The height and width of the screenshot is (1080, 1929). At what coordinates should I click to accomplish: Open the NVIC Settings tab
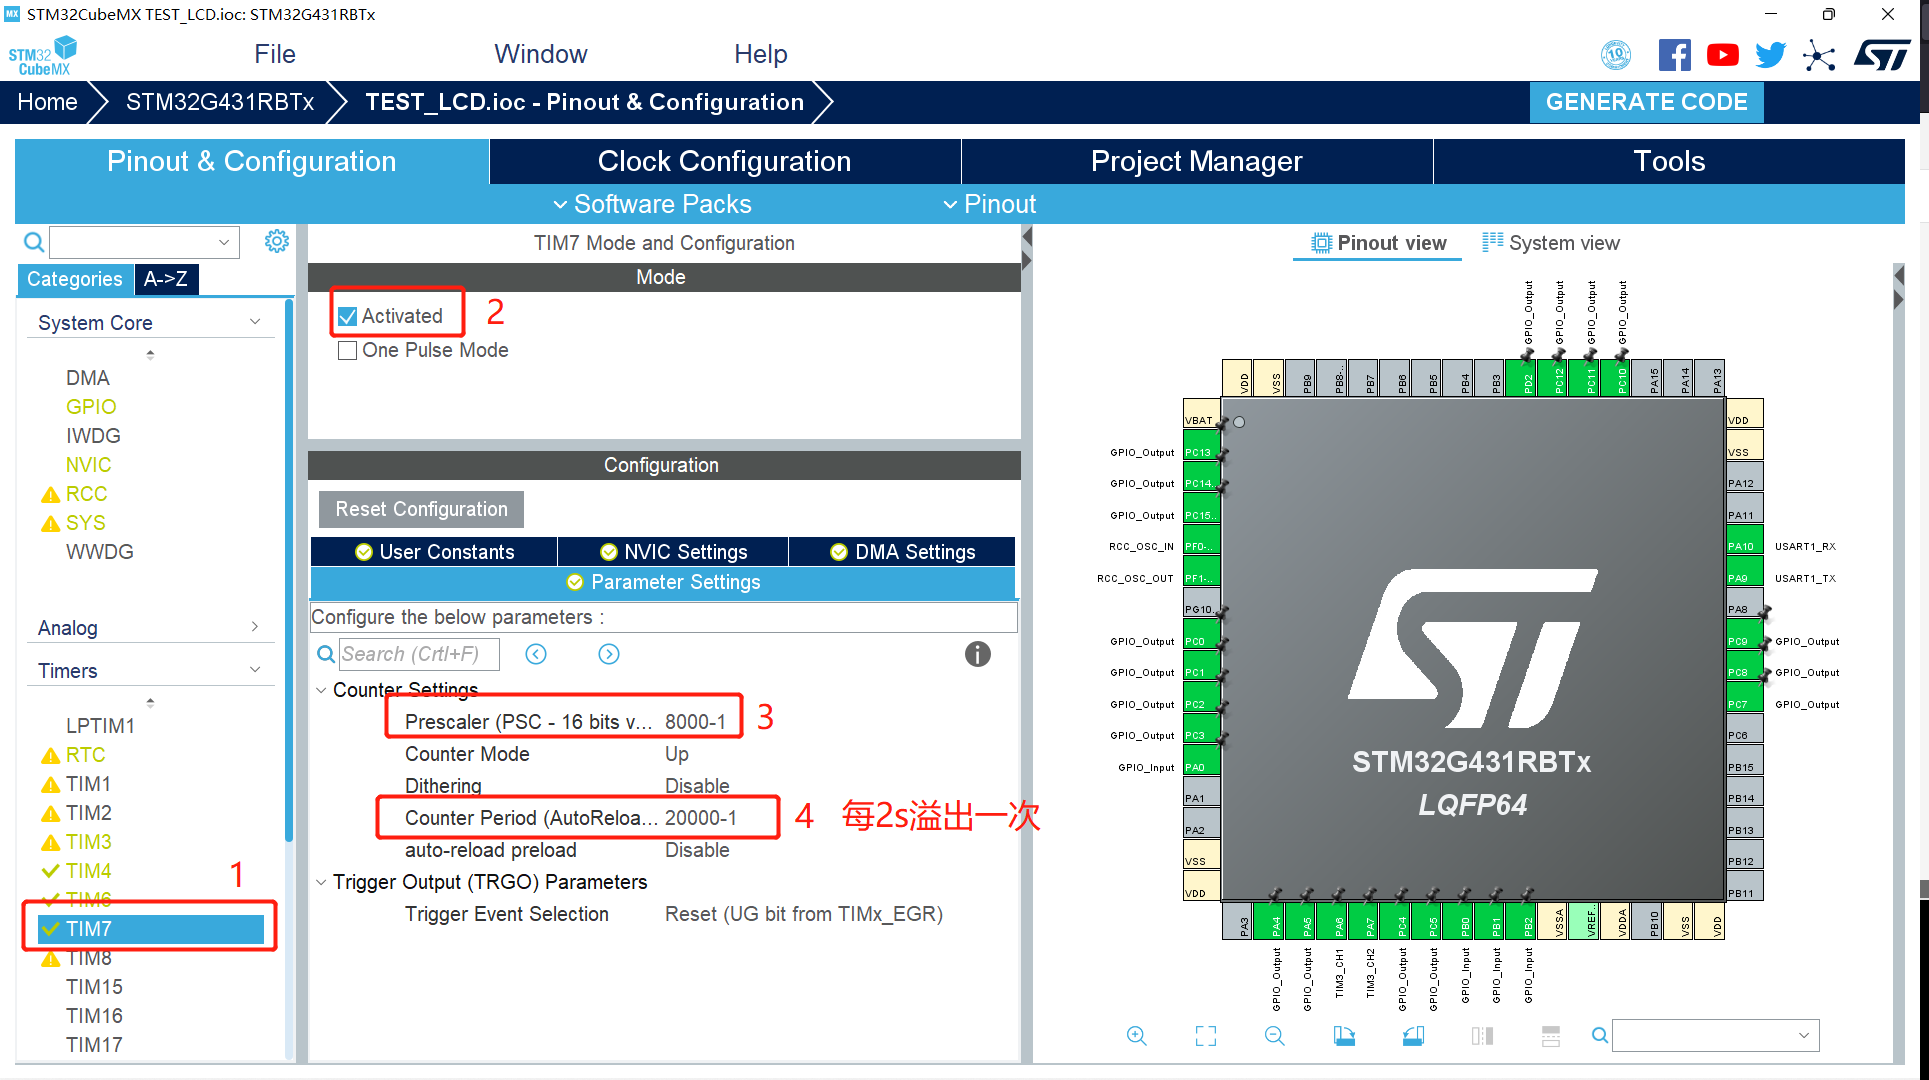tap(673, 552)
